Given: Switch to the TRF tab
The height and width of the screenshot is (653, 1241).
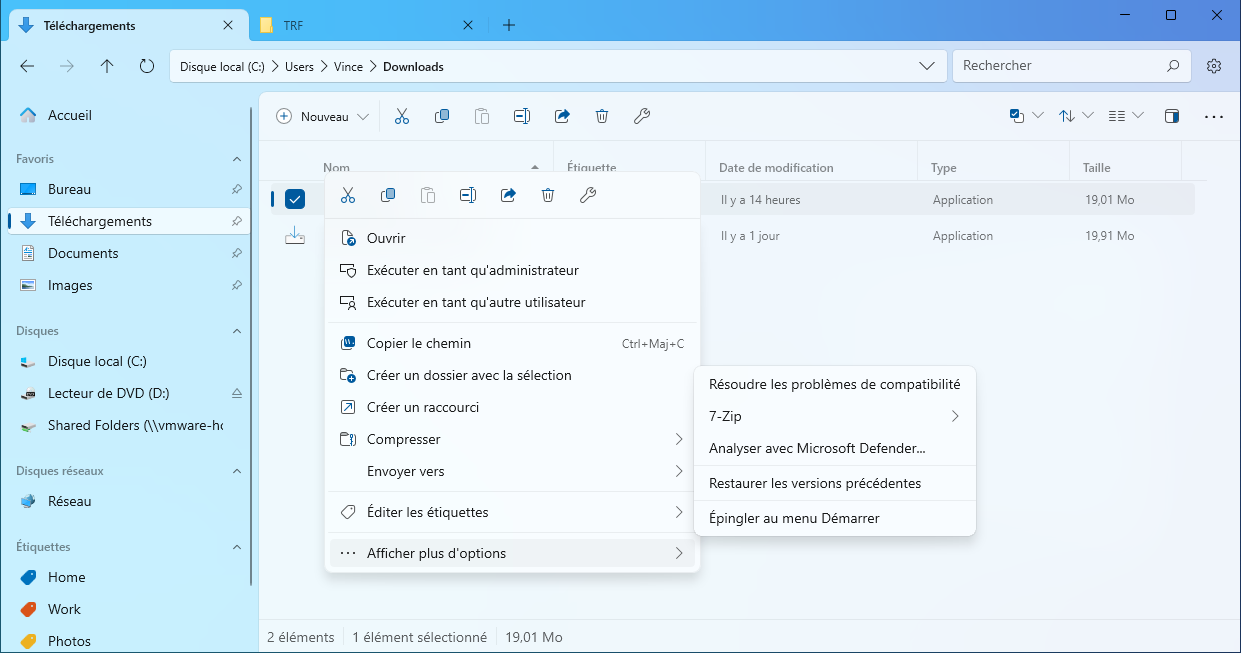Looking at the screenshot, I should [x=294, y=25].
